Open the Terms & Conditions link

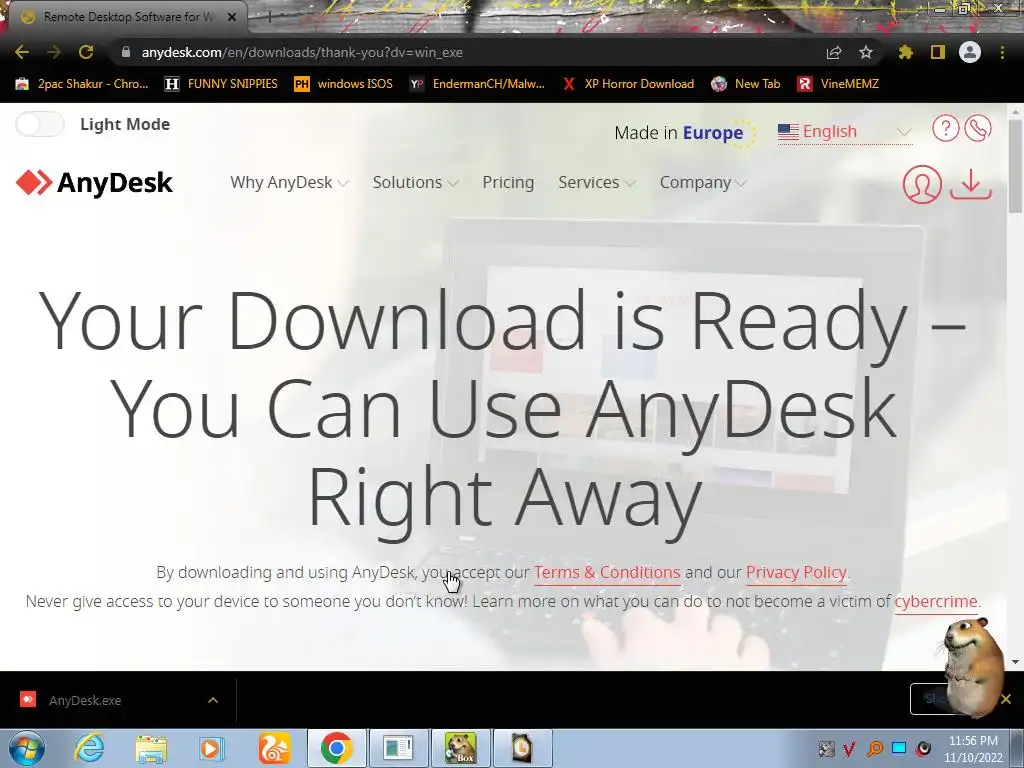607,572
